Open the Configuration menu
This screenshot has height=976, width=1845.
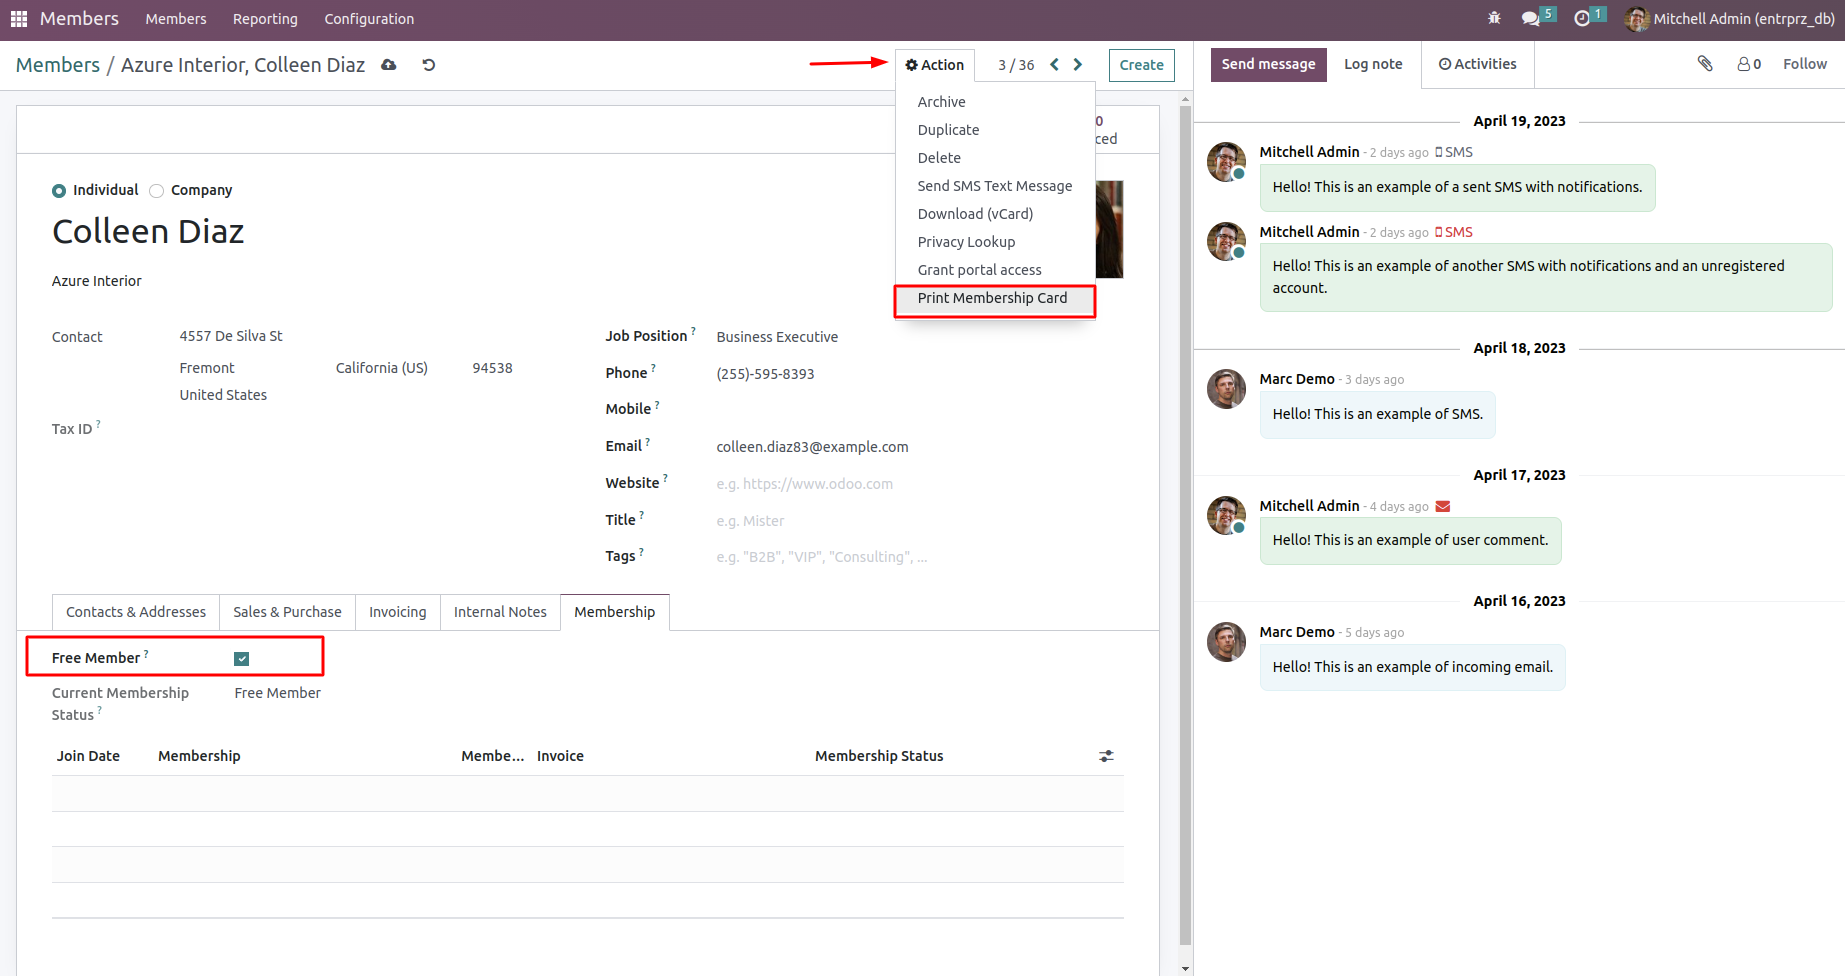pos(369,19)
